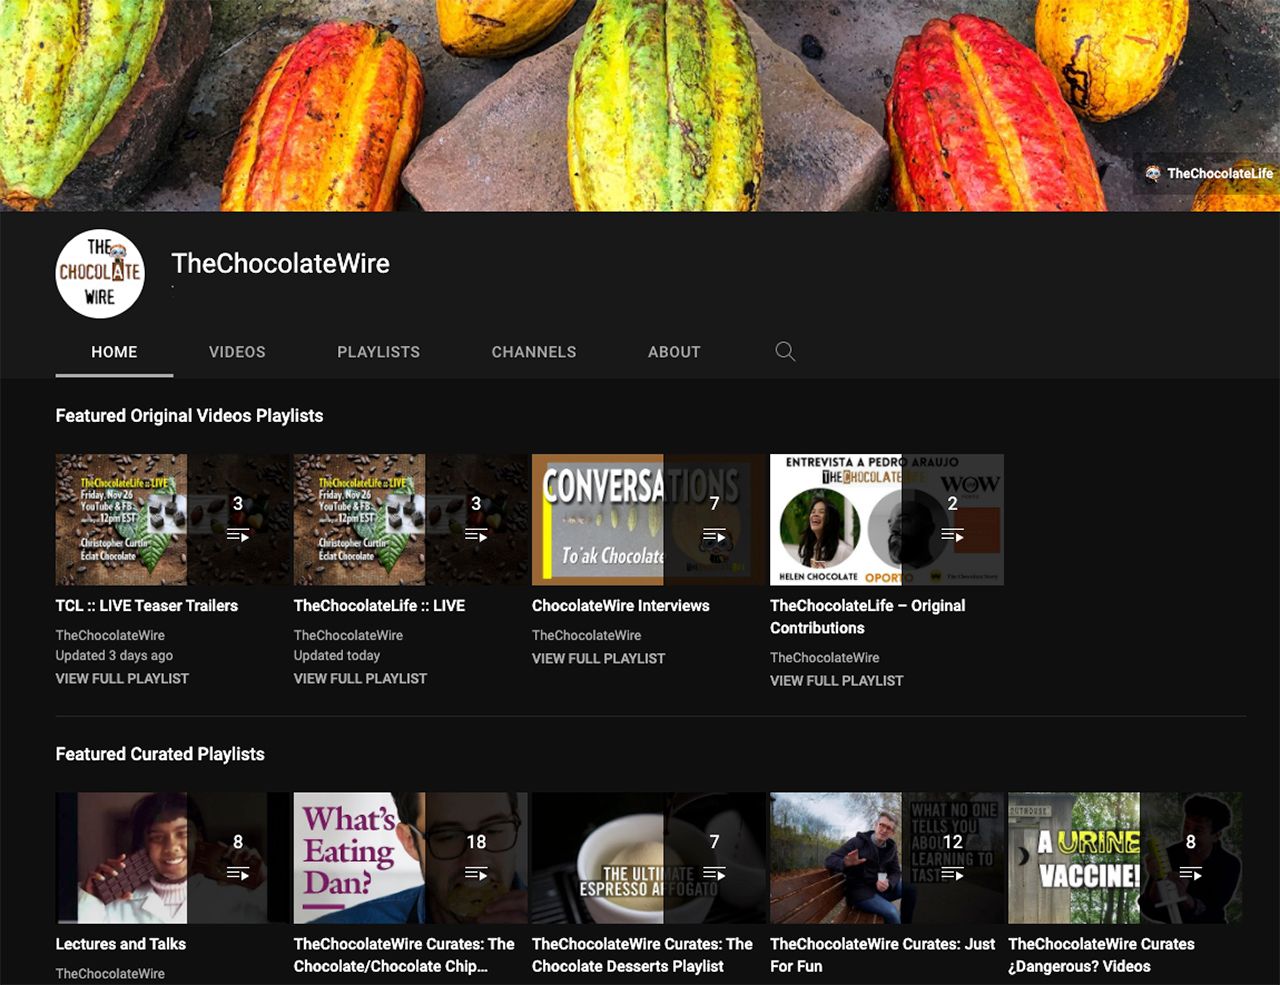Click playlist icon on ChocolateWire Interviews thumbnail

click(x=714, y=535)
